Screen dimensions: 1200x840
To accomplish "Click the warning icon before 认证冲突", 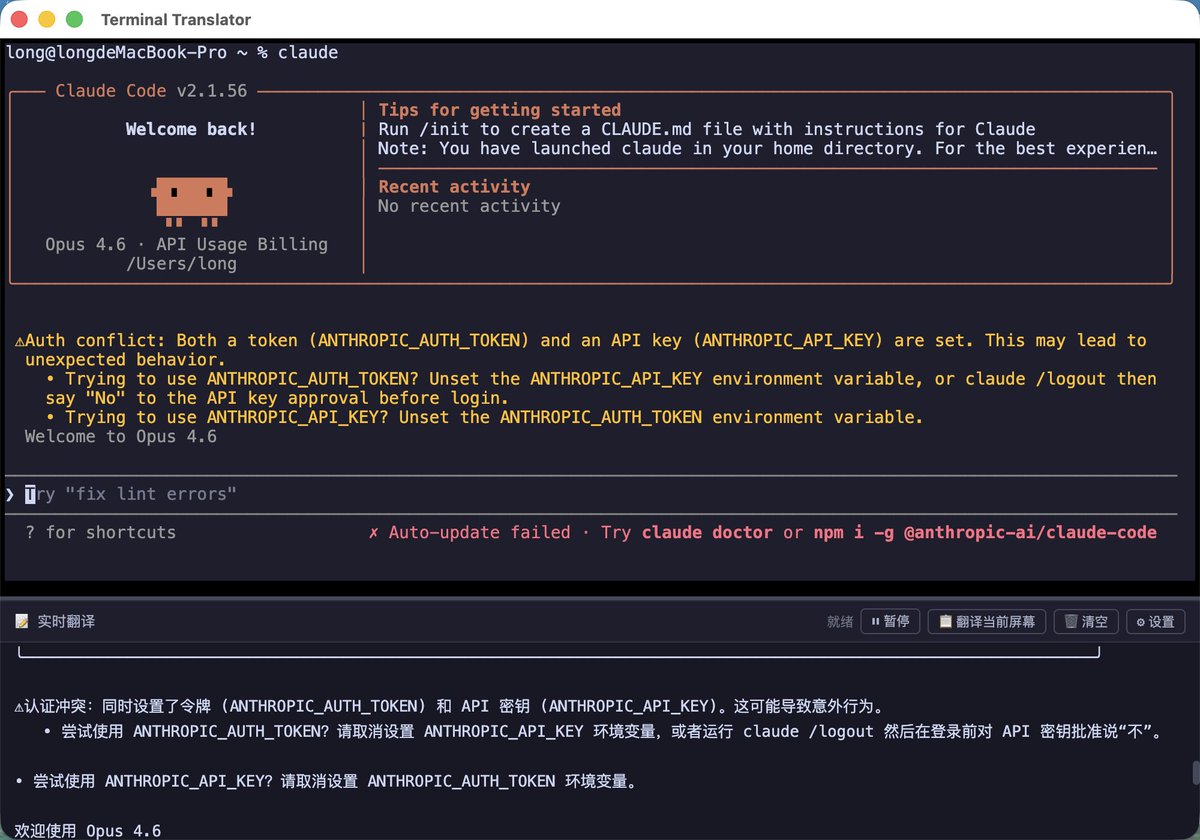I will click(20, 706).
